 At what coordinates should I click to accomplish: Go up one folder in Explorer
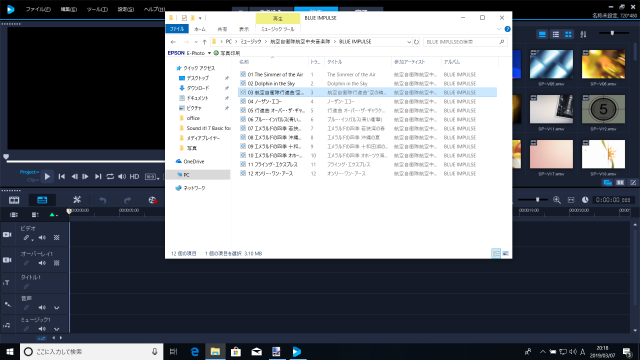(204, 42)
